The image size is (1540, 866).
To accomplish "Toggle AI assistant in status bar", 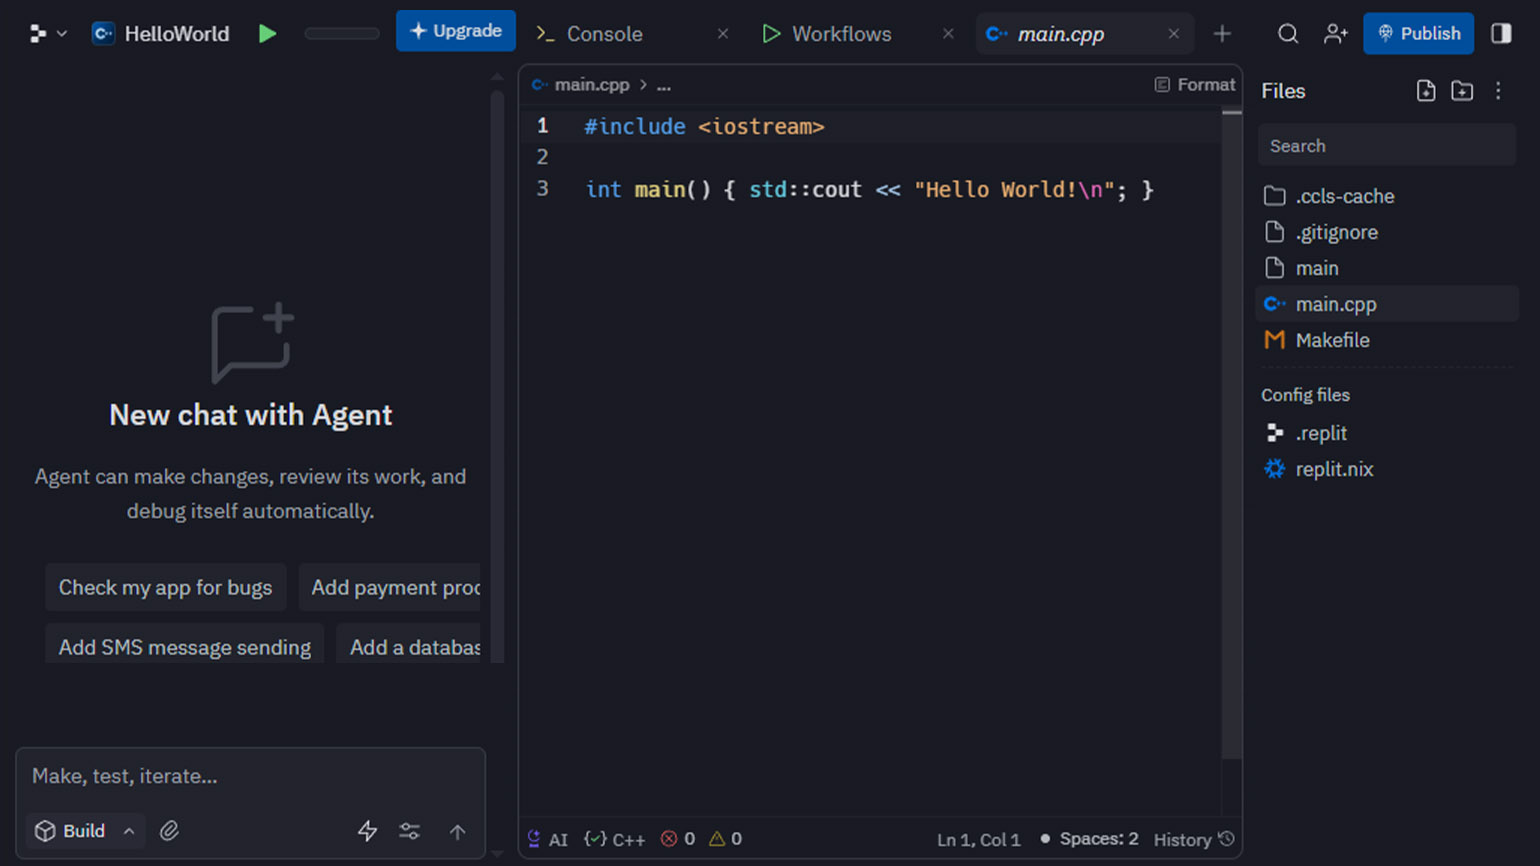I will click(547, 839).
